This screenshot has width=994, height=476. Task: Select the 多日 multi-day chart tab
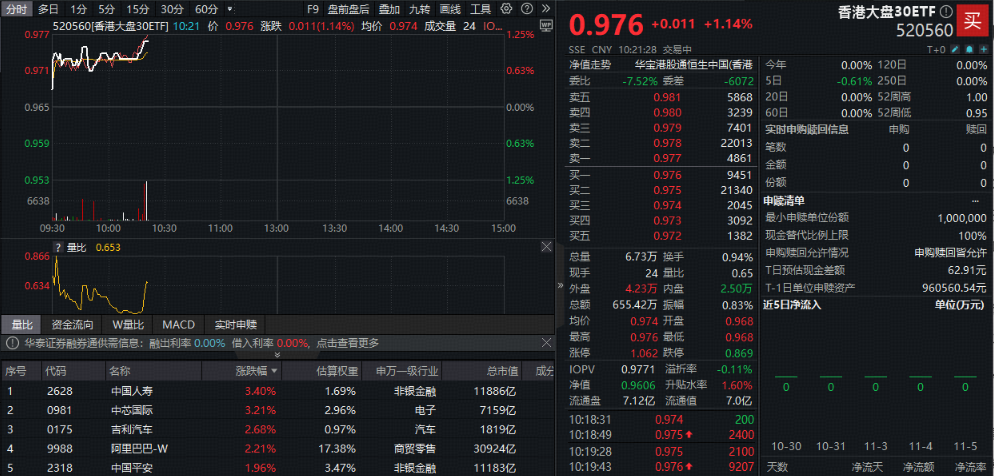[x=48, y=9]
